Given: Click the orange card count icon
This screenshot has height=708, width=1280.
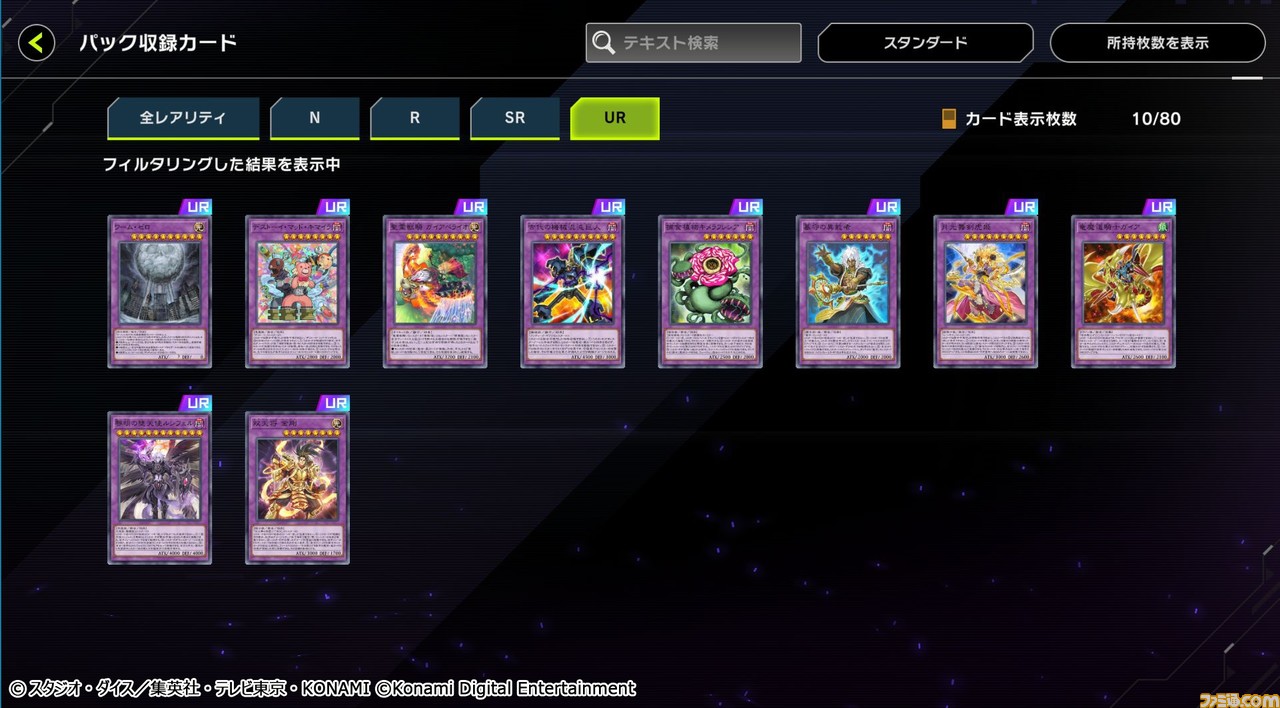Looking at the screenshot, I should click(948, 119).
